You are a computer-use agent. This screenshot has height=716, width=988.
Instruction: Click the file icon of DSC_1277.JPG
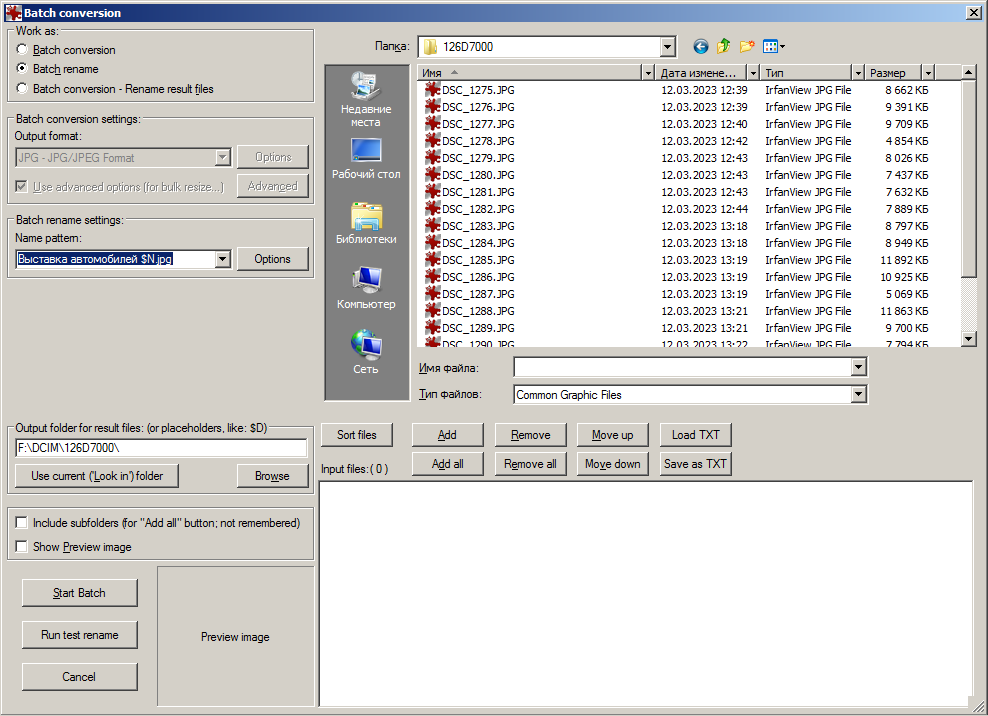(x=432, y=124)
